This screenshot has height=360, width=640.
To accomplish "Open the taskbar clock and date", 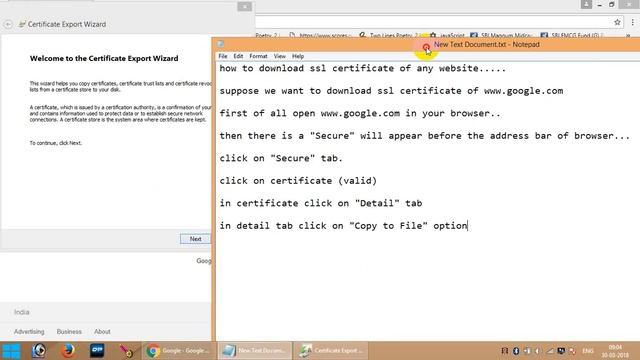I will coord(615,351).
